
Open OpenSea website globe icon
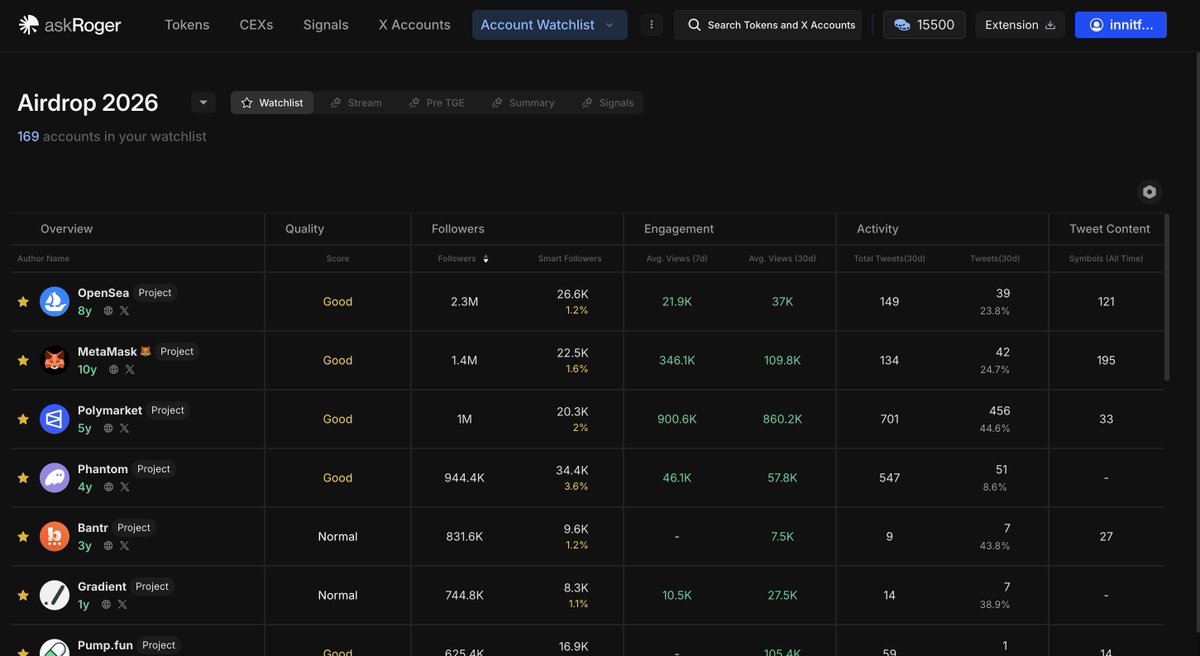tap(108, 311)
